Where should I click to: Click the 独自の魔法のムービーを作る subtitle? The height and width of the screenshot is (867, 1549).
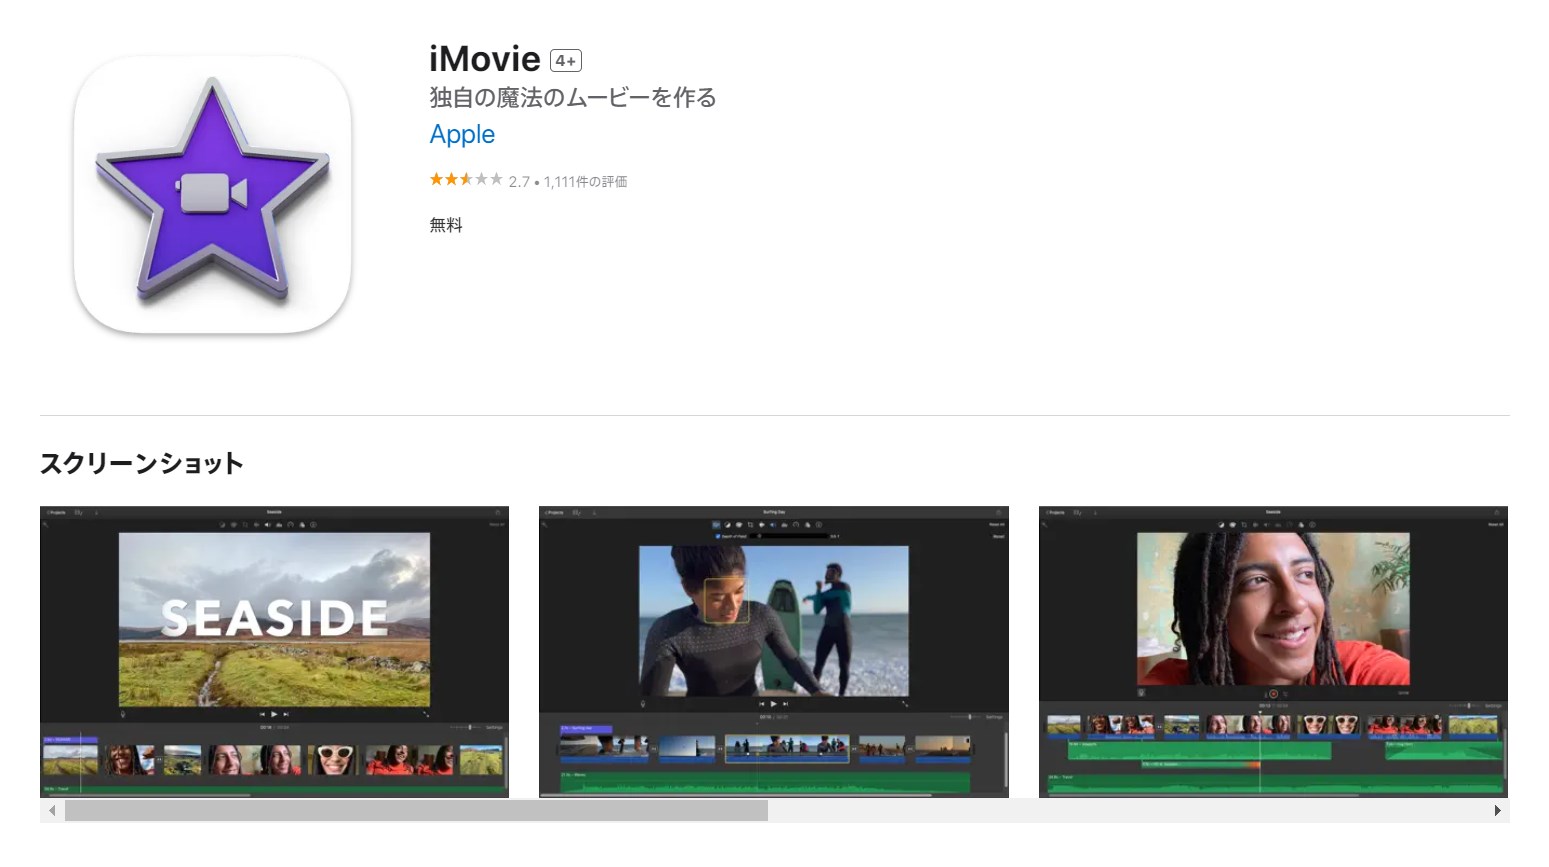coord(573,98)
